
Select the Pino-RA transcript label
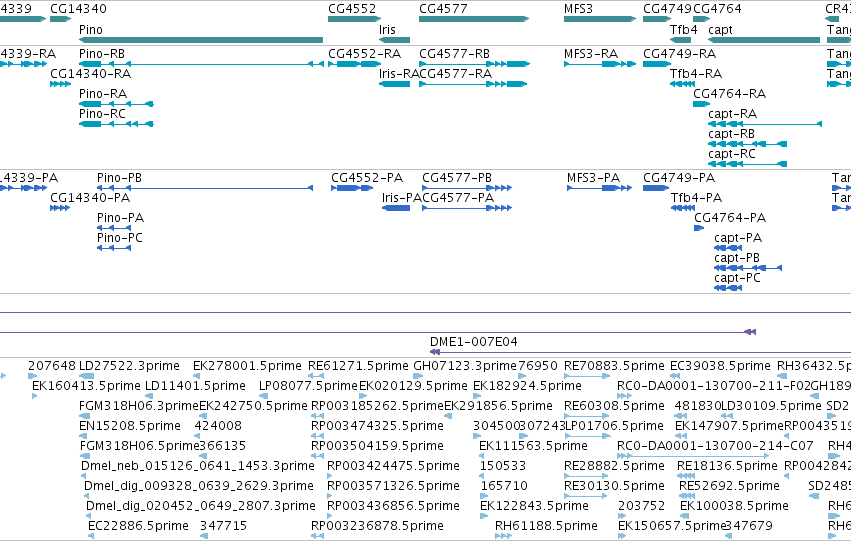tap(103, 93)
